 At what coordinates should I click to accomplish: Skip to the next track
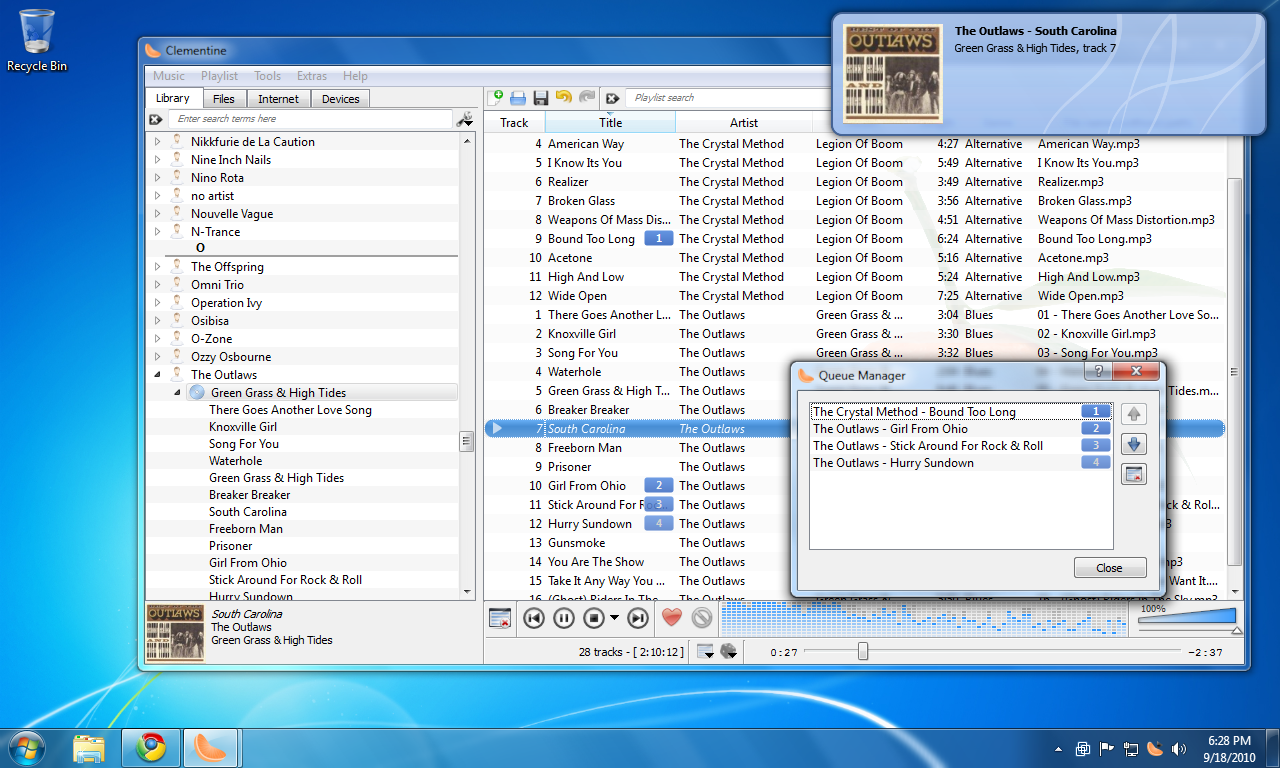[636, 618]
